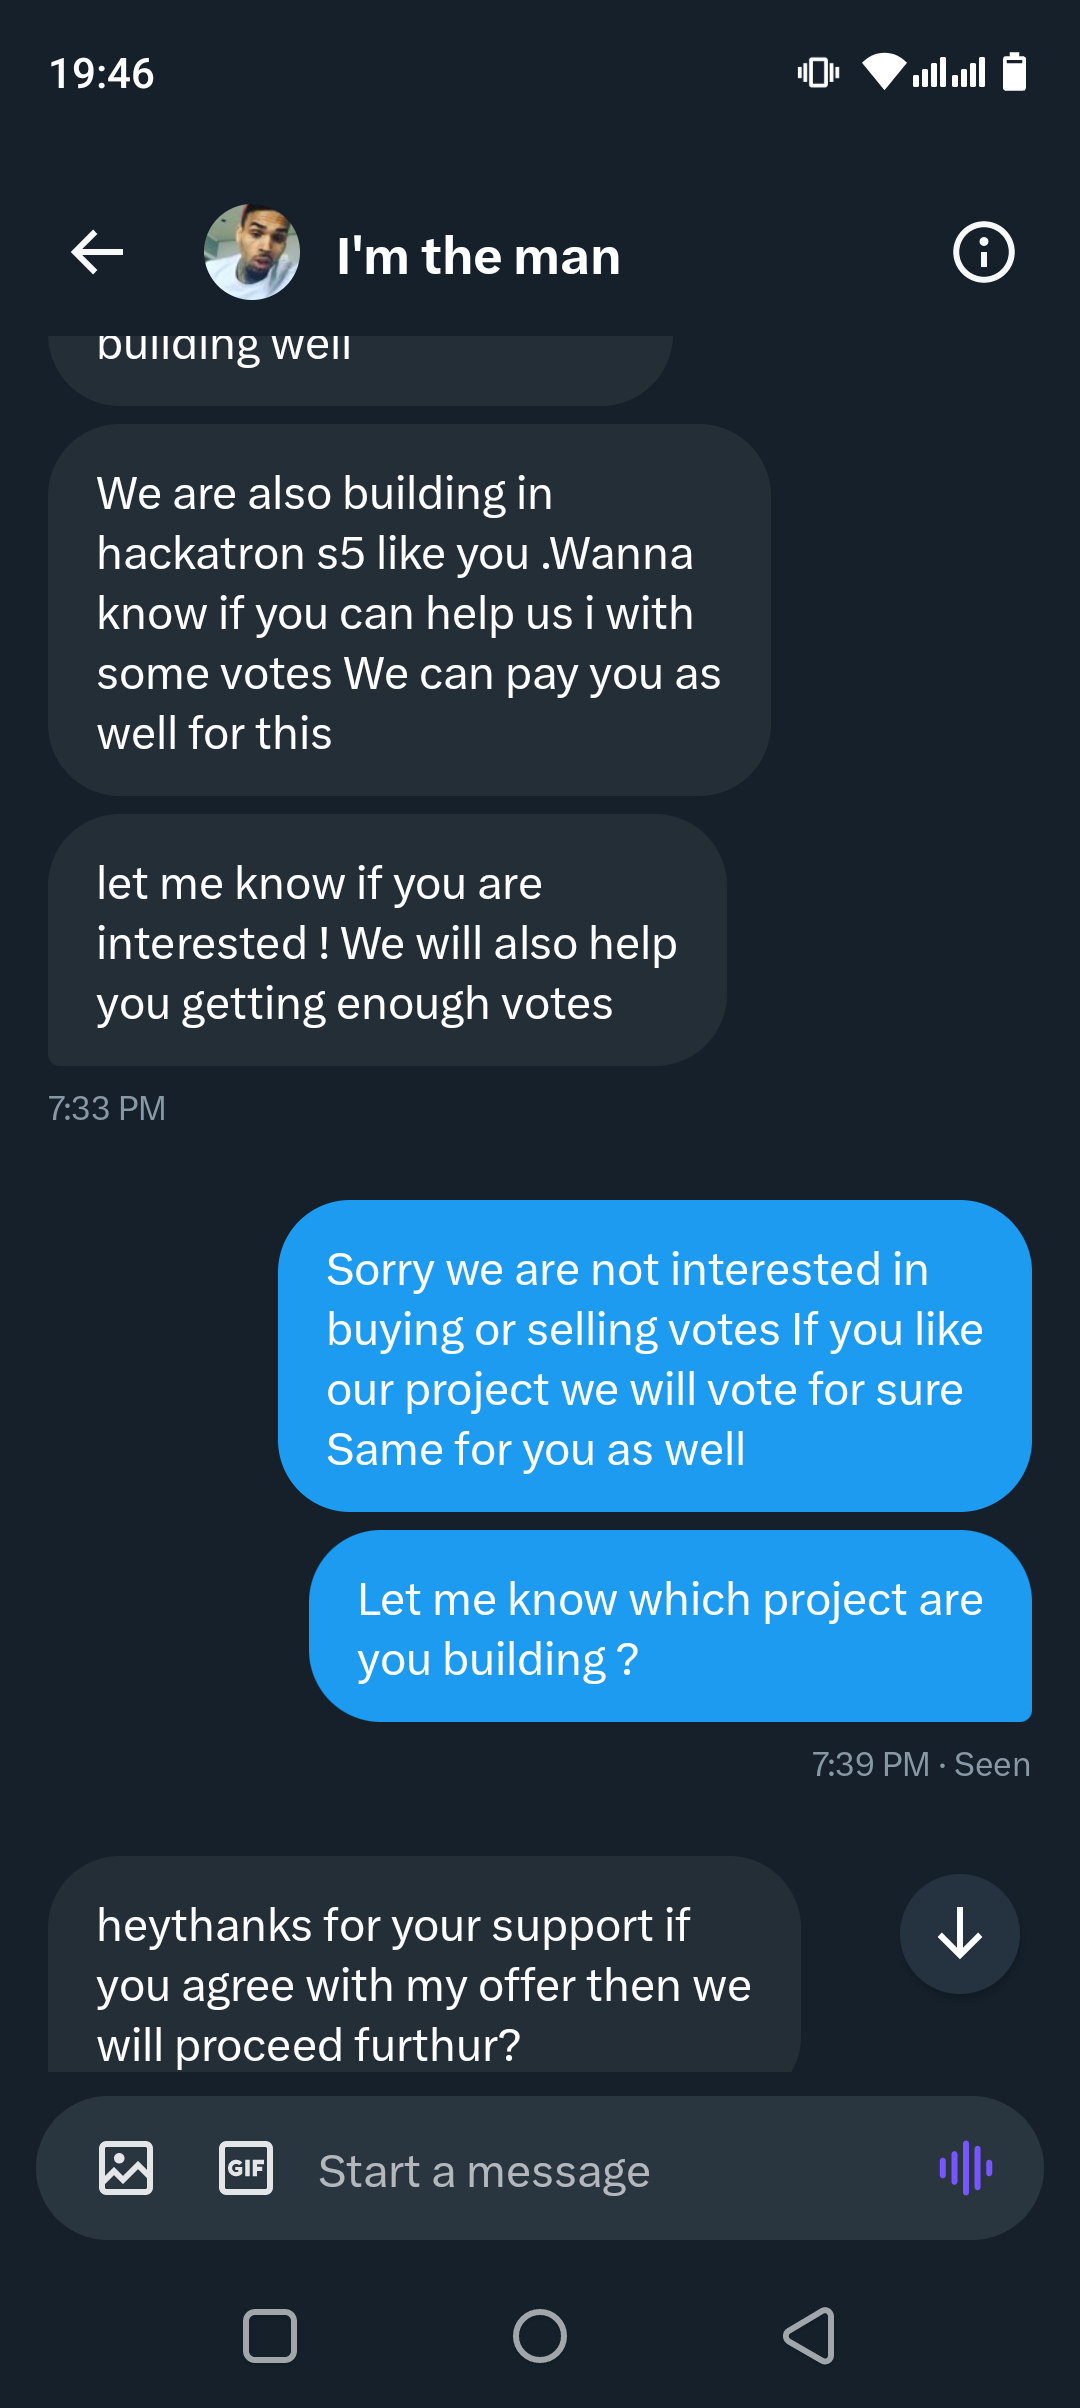
Task: Tap the "which project are you building" message
Action: pos(670,1628)
